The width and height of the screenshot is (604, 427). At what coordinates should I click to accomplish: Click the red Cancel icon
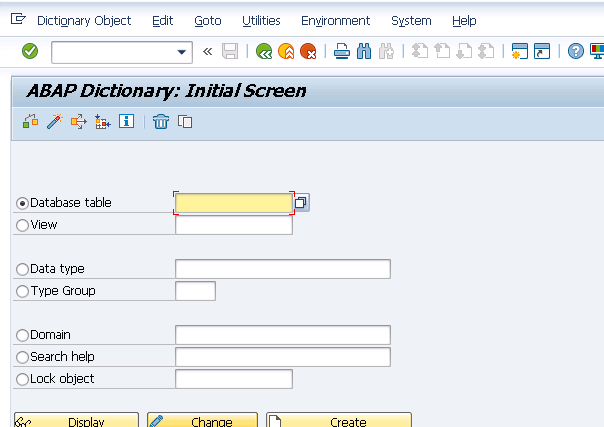[308, 51]
